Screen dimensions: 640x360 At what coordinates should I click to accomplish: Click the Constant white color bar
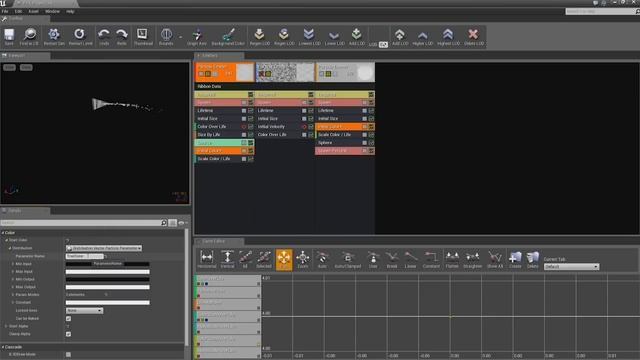click(x=108, y=303)
